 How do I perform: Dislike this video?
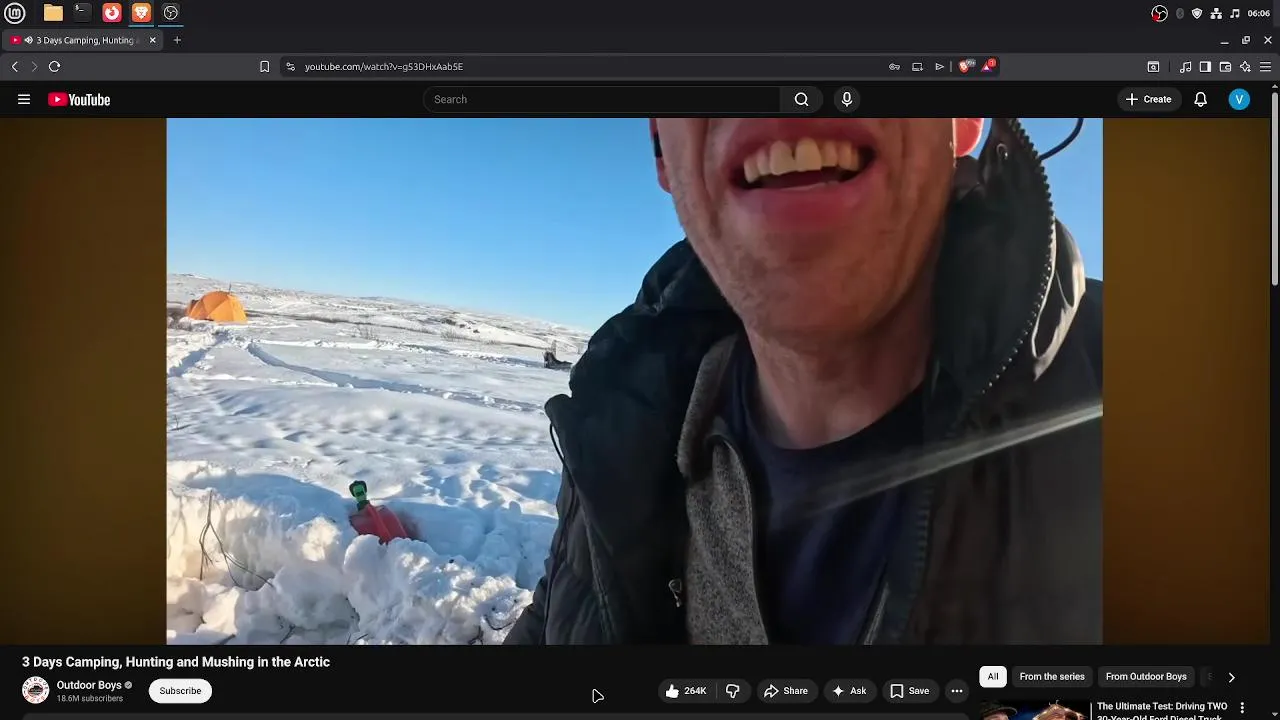pos(733,691)
